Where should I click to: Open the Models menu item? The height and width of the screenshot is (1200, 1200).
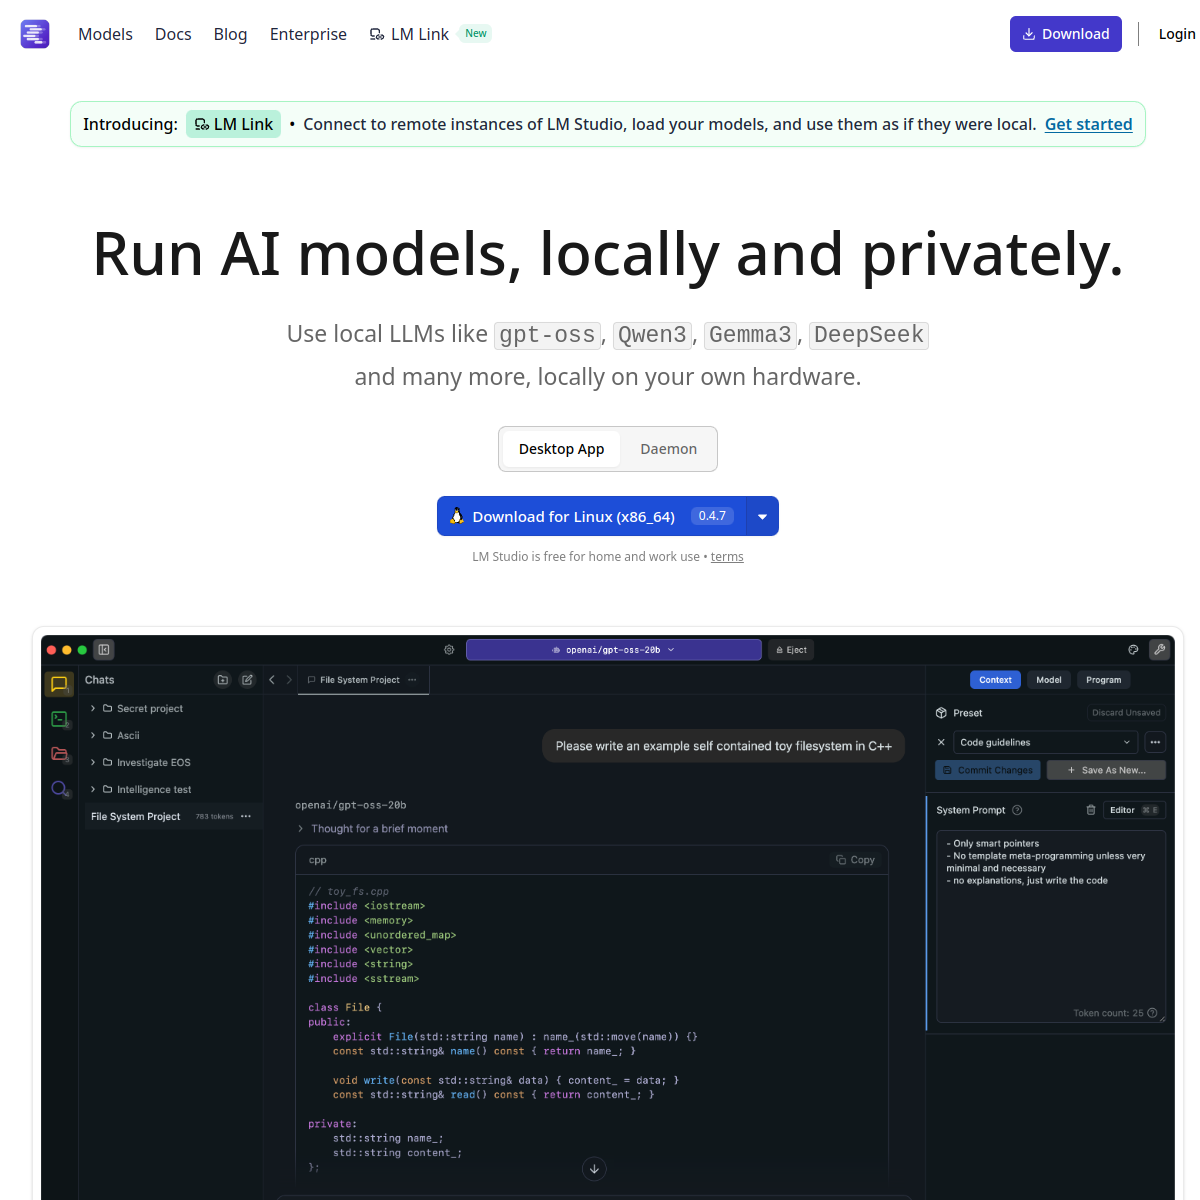tap(105, 34)
